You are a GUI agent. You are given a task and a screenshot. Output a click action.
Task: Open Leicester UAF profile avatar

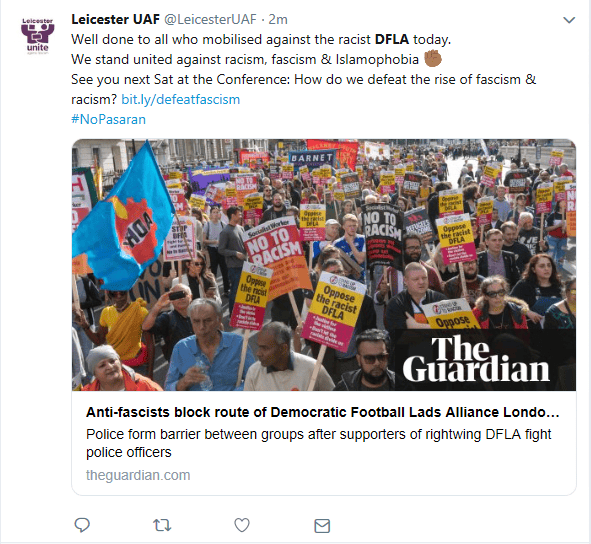[x=37, y=36]
